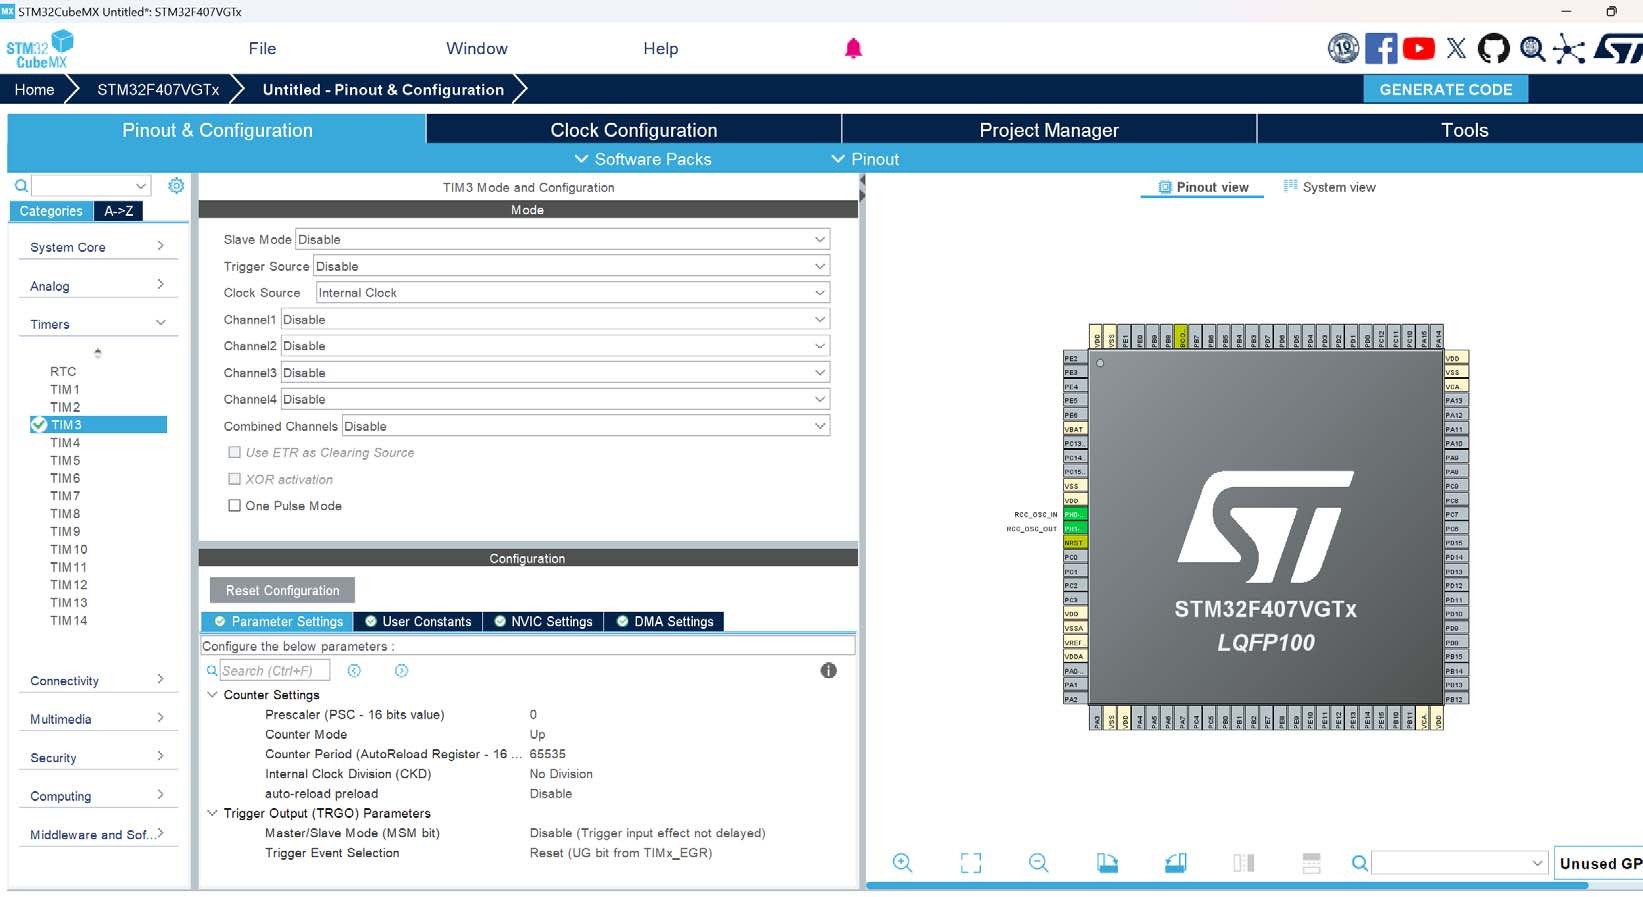
Task: Expand the System Core category
Action: (97, 247)
